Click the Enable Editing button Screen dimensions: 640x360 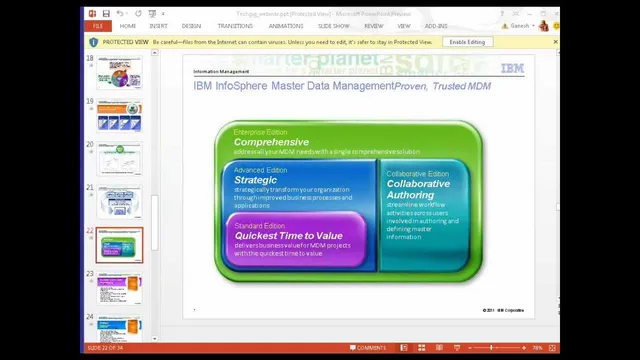pyautogui.click(x=467, y=42)
